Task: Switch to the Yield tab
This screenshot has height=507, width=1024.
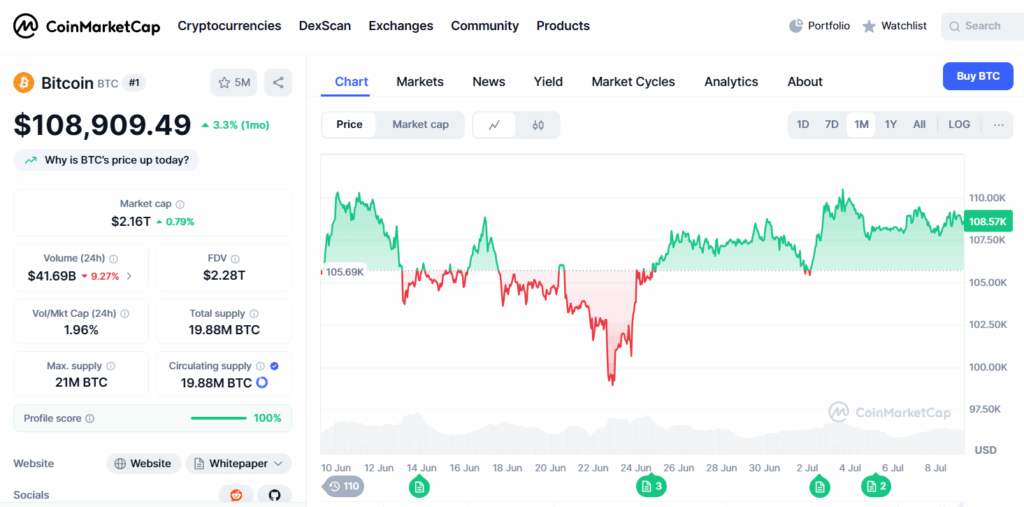Action: (548, 82)
